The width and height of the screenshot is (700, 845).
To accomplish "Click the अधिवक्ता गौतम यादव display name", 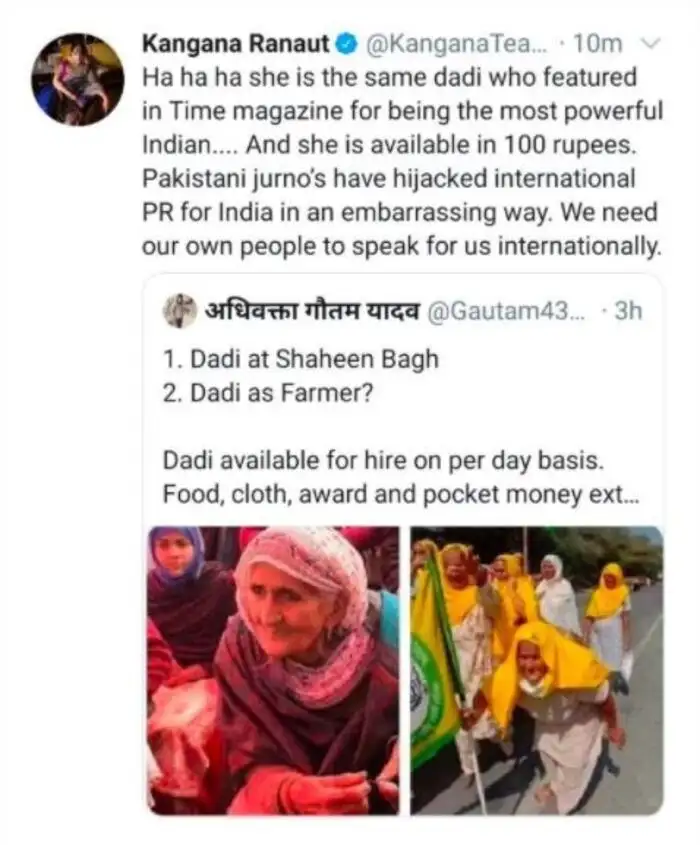I will (x=312, y=311).
